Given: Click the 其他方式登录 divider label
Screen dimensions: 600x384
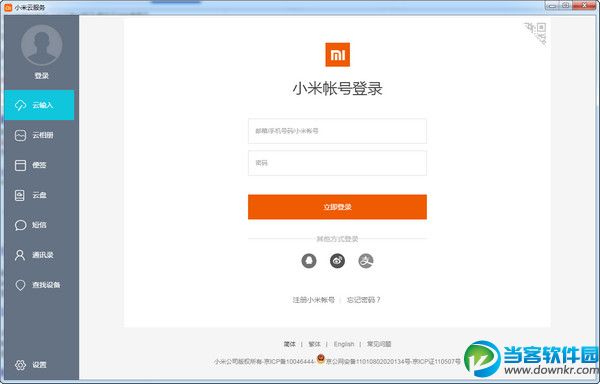Looking at the screenshot, I should 337,239.
